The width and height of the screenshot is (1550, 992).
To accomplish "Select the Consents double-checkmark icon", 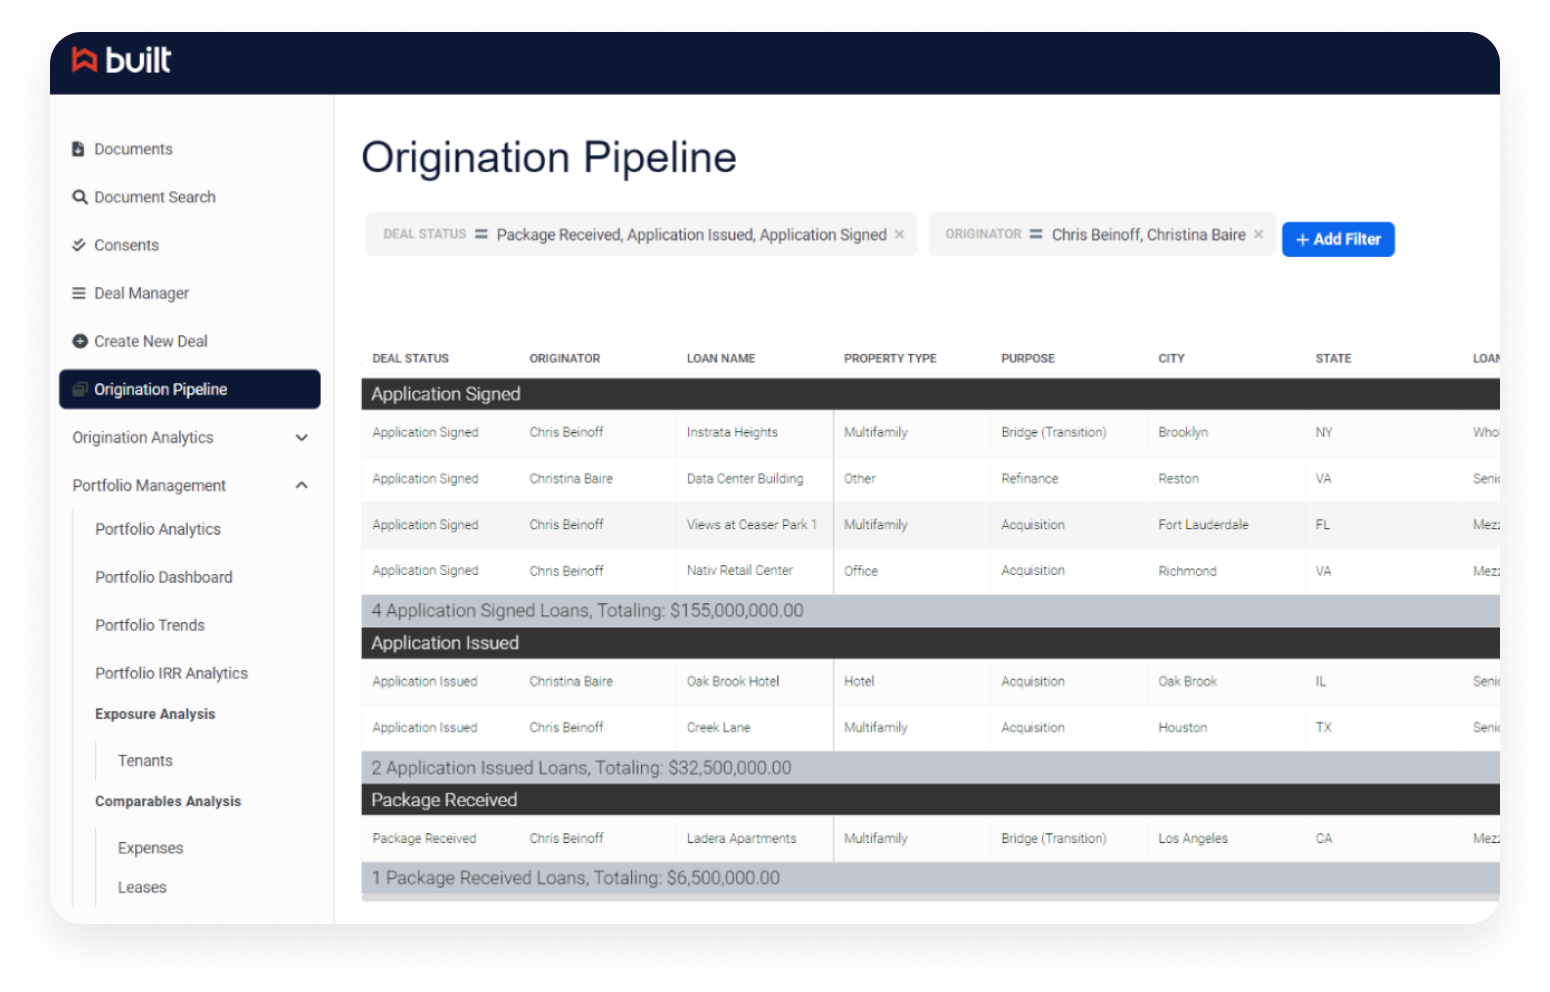I will [80, 245].
